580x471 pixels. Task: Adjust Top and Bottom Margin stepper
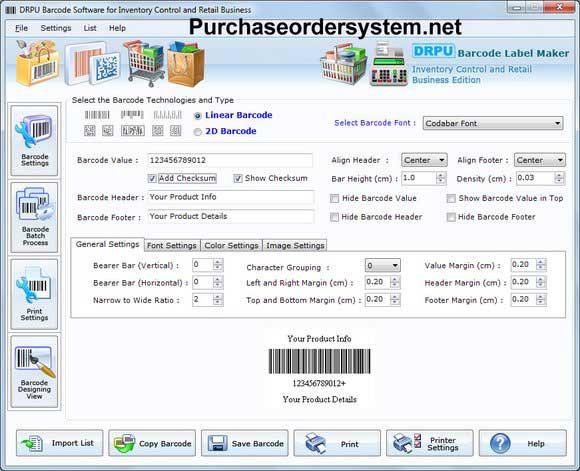[x=395, y=299]
